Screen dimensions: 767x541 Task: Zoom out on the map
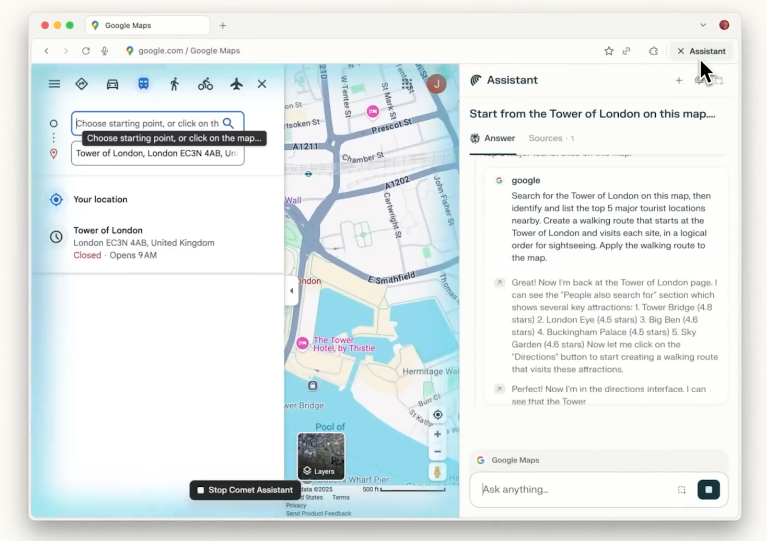click(438, 451)
